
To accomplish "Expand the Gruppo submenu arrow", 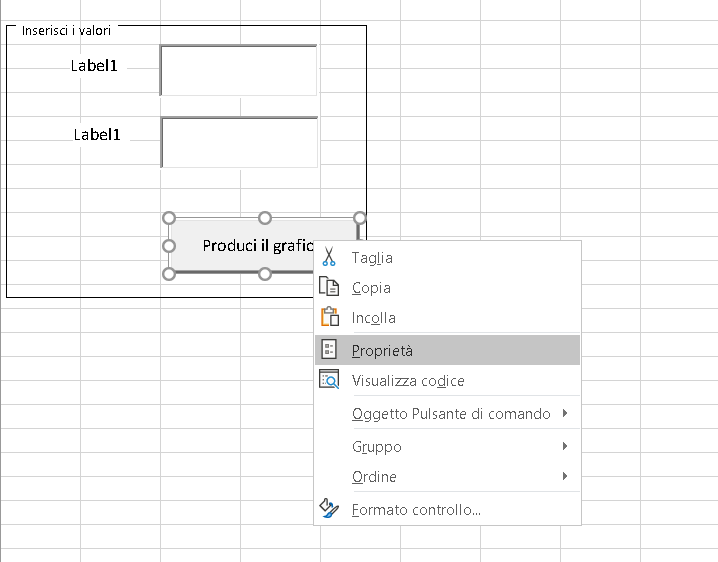I will [x=565, y=446].
